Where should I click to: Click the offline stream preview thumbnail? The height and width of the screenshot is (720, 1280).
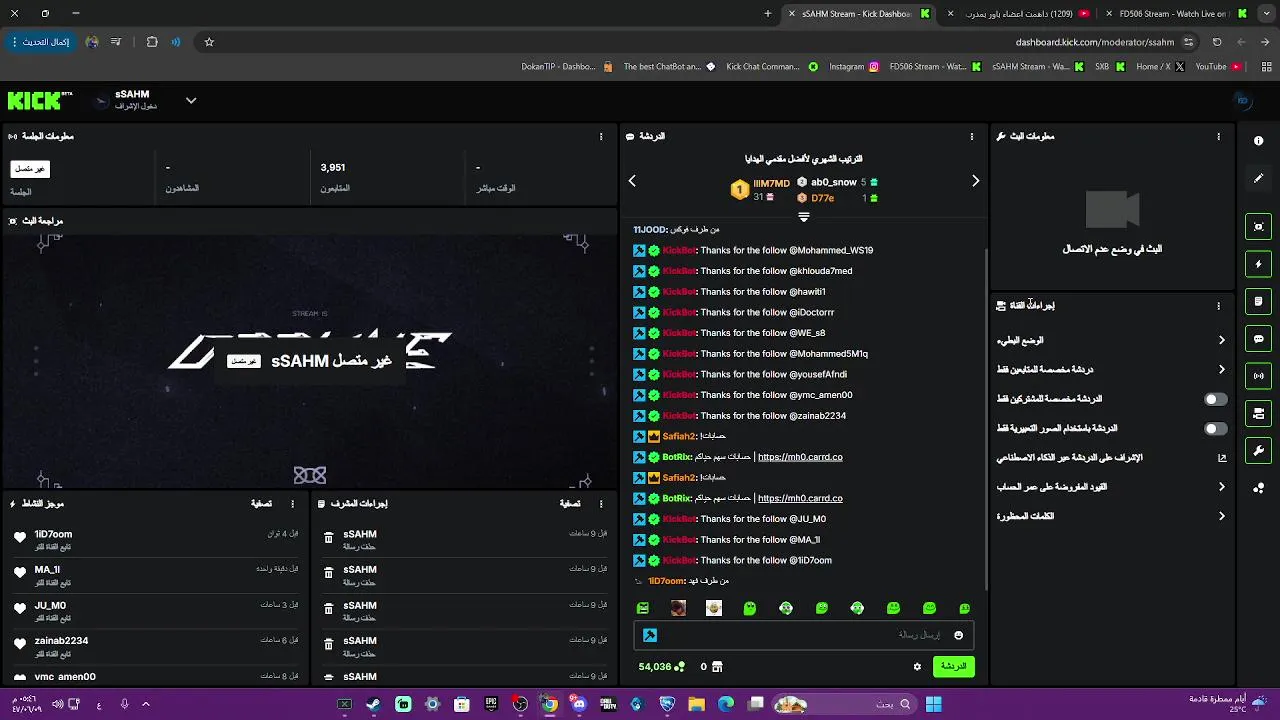pos(310,360)
